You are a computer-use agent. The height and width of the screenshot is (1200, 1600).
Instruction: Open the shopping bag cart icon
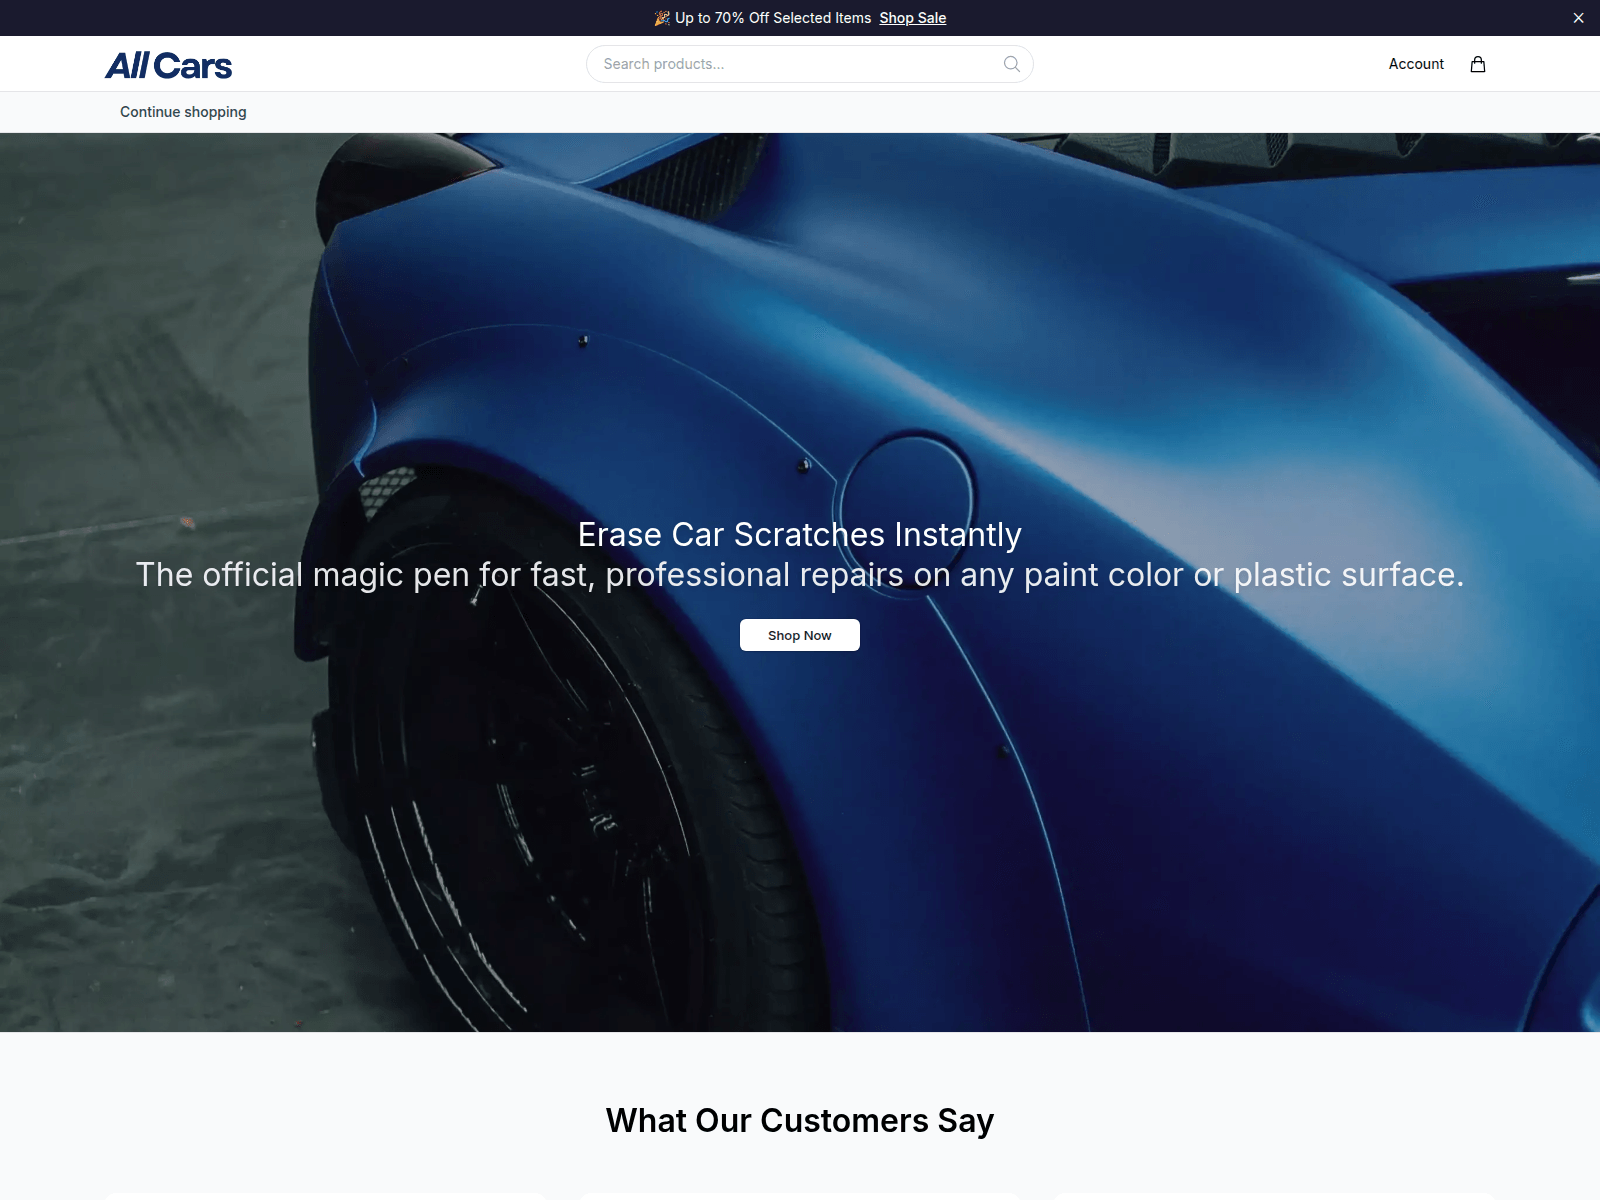[1478, 64]
